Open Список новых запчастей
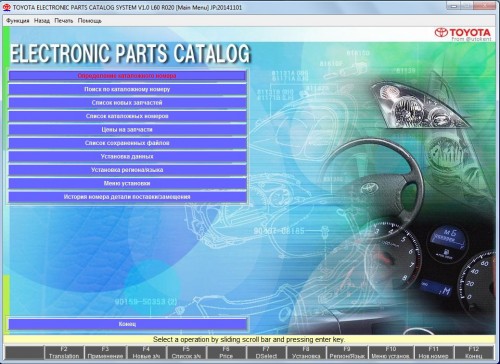This screenshot has height=364, width=500. click(x=127, y=103)
